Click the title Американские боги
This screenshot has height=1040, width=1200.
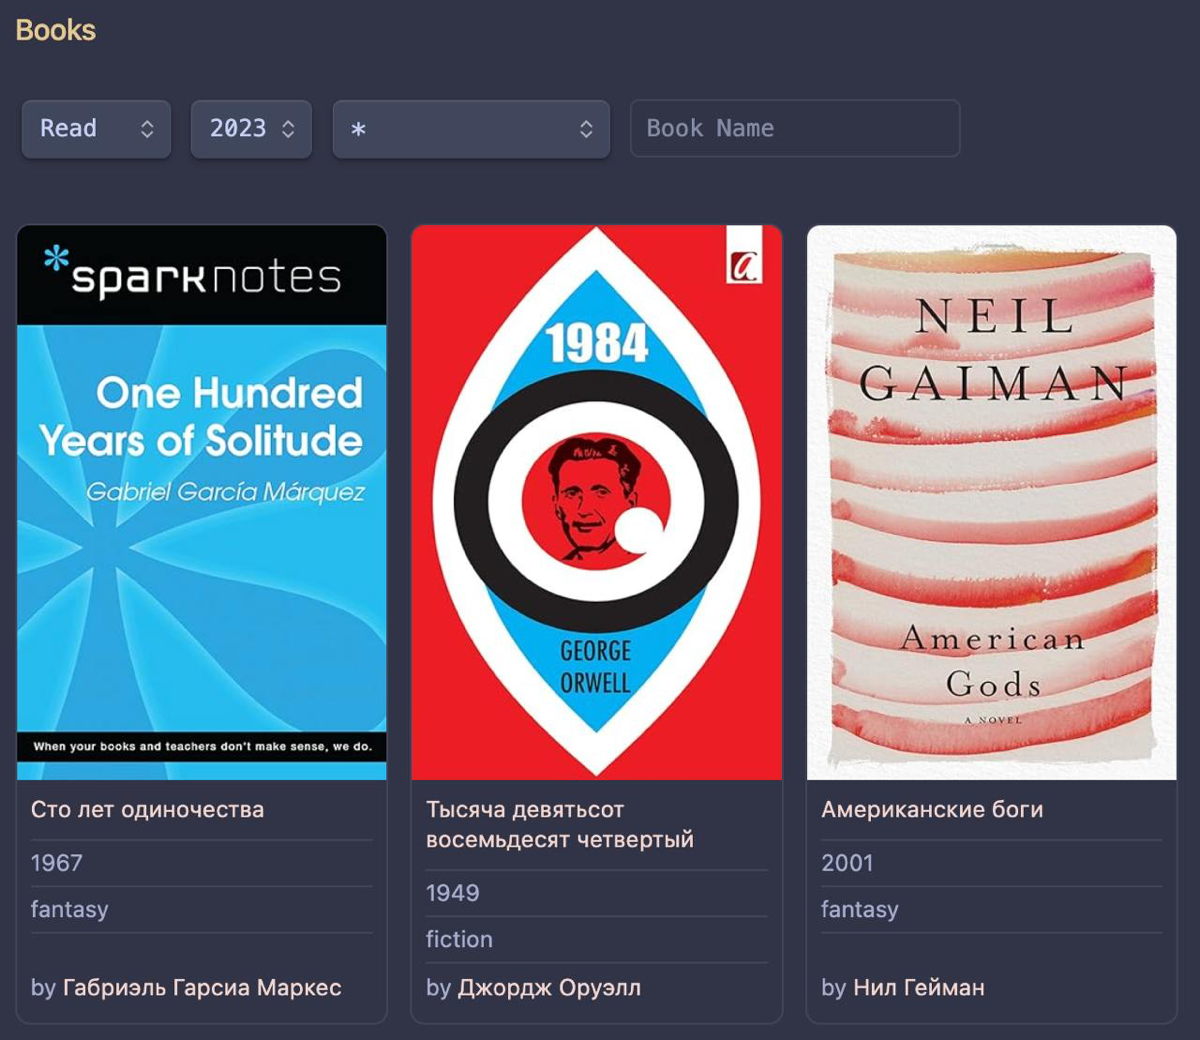click(932, 810)
